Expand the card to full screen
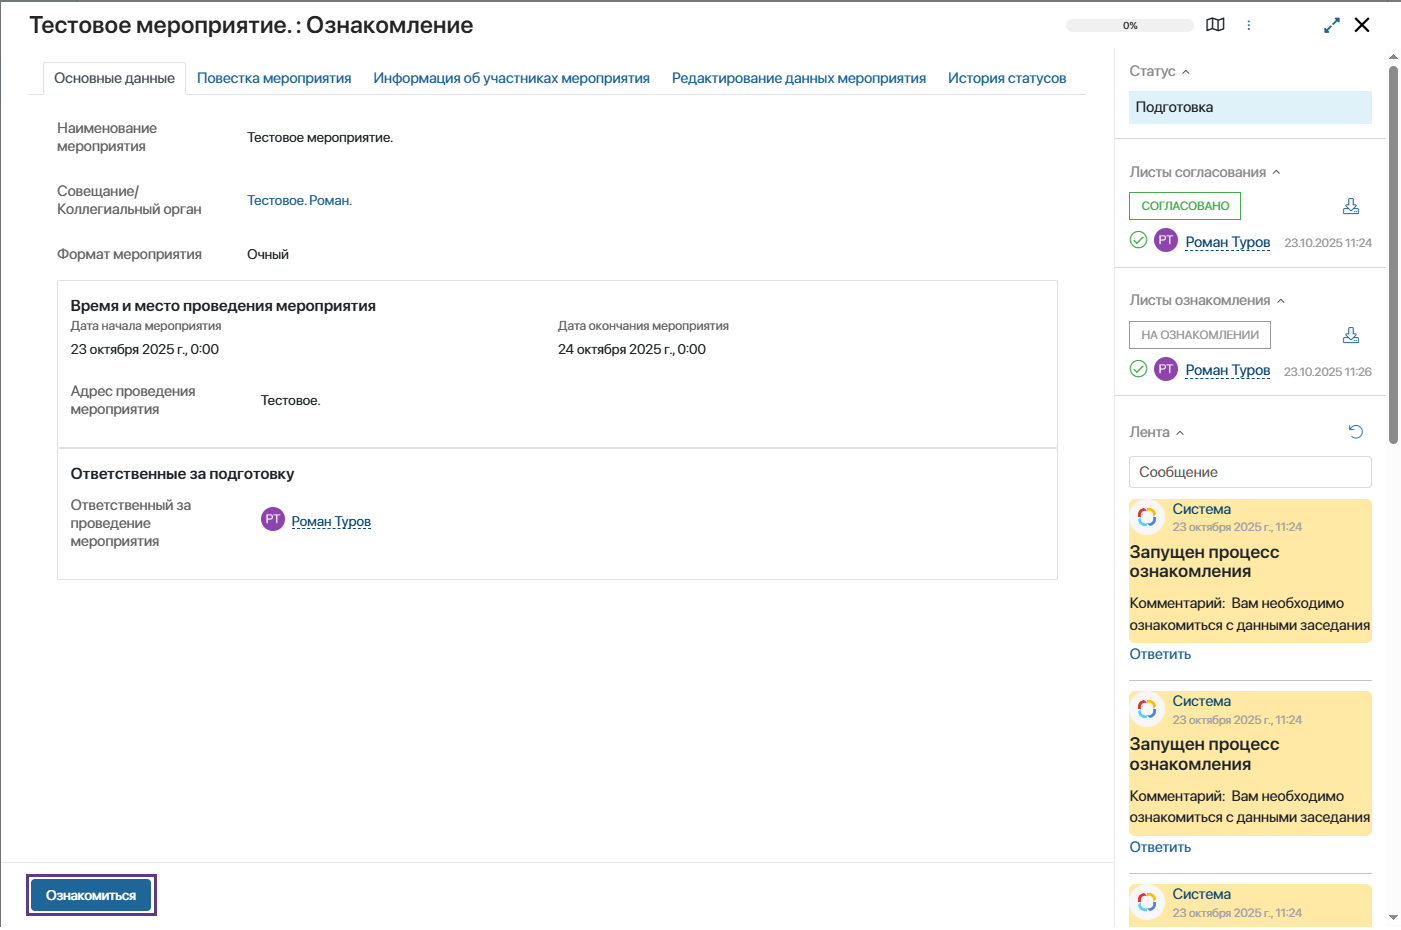This screenshot has width=1401, height=930. click(x=1331, y=25)
